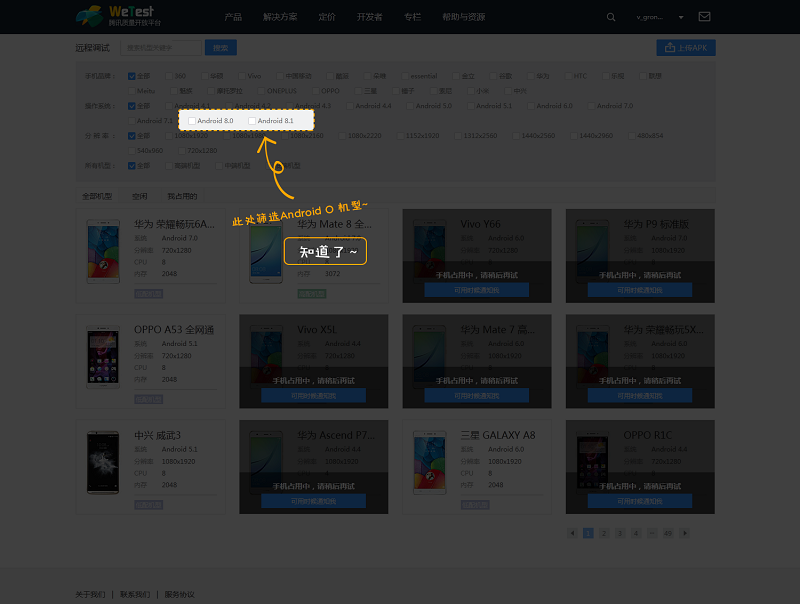Click 可用时候通知我 on the Vivo Y66 card

[x=477, y=290]
